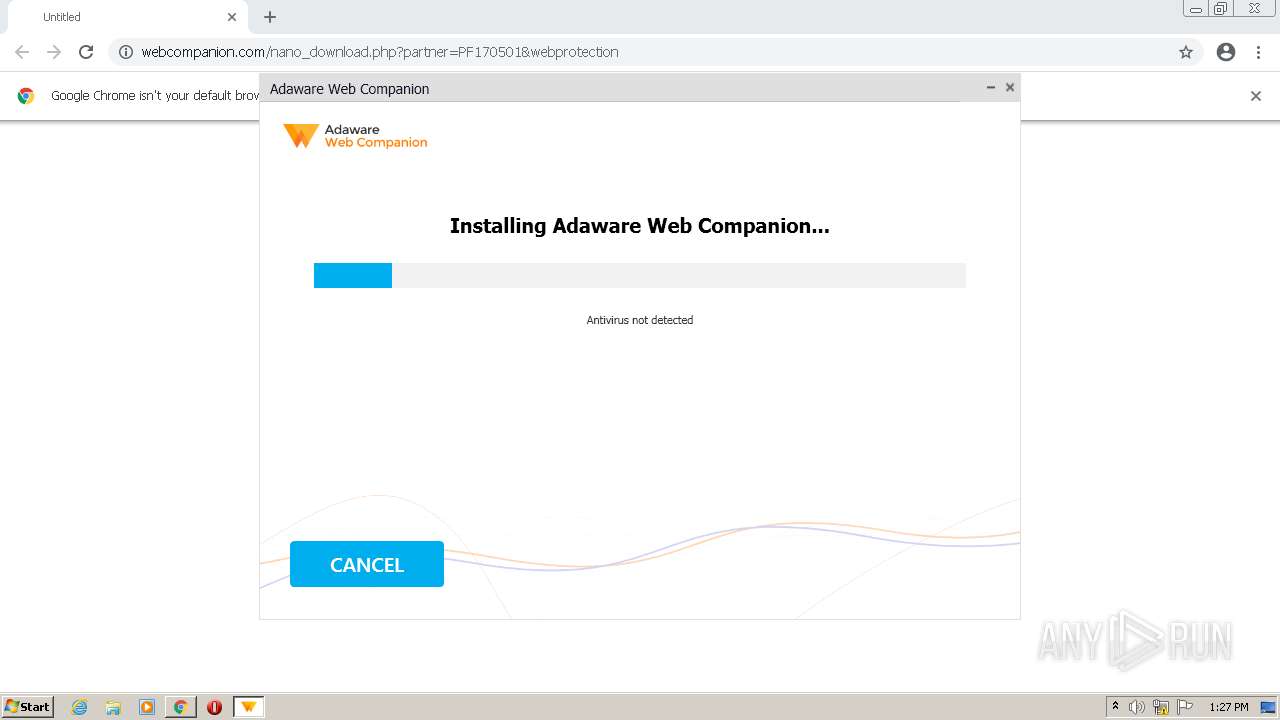Dismiss the default browser notification bar
The width and height of the screenshot is (1280, 720).
[x=1256, y=96]
